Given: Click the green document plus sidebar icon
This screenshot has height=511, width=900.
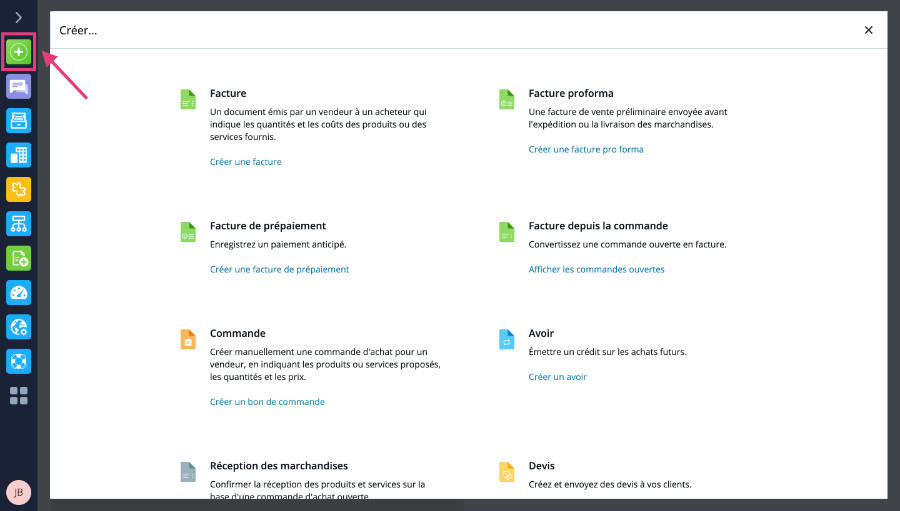Looking at the screenshot, I should click(x=19, y=258).
